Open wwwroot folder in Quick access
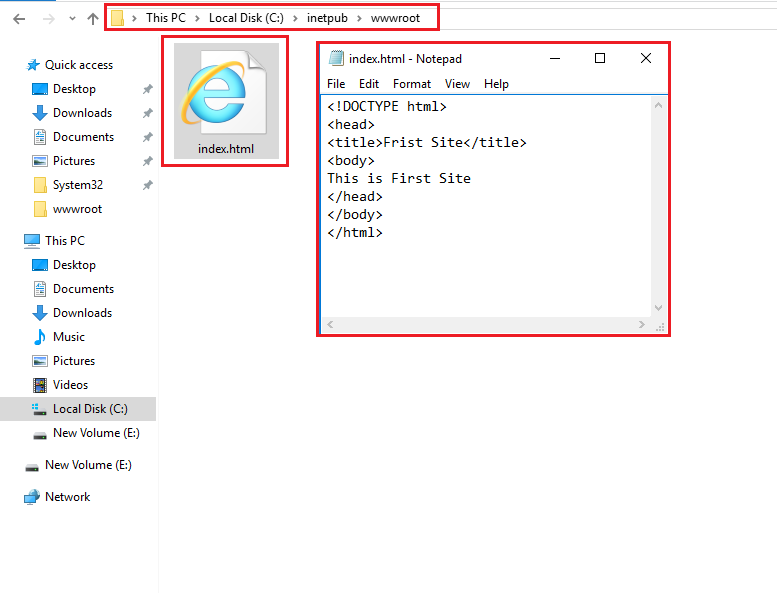Viewport: 777px width, 593px height. click(77, 209)
